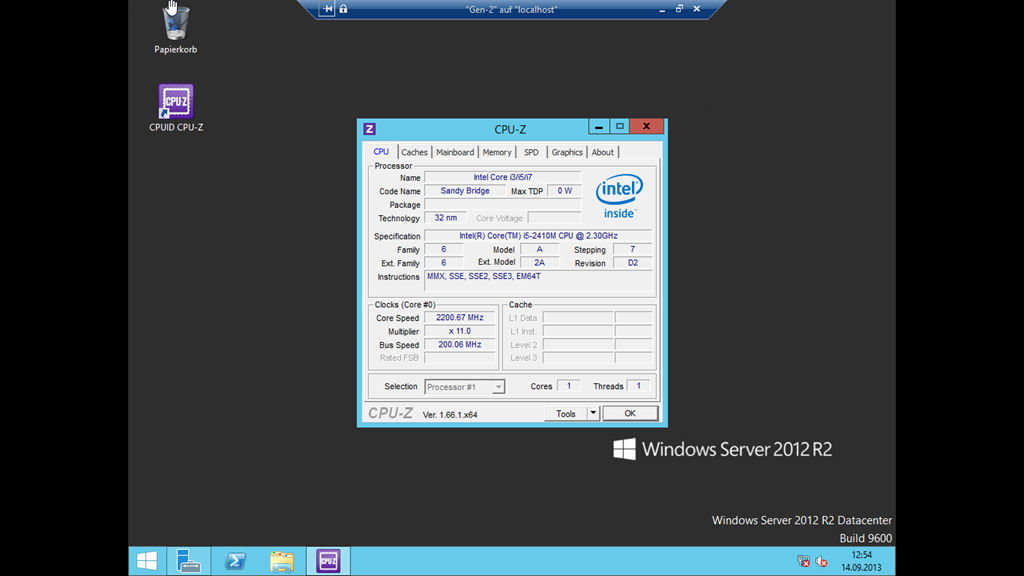This screenshot has height=576, width=1024.
Task: Select the CPU tab
Action: point(381,152)
